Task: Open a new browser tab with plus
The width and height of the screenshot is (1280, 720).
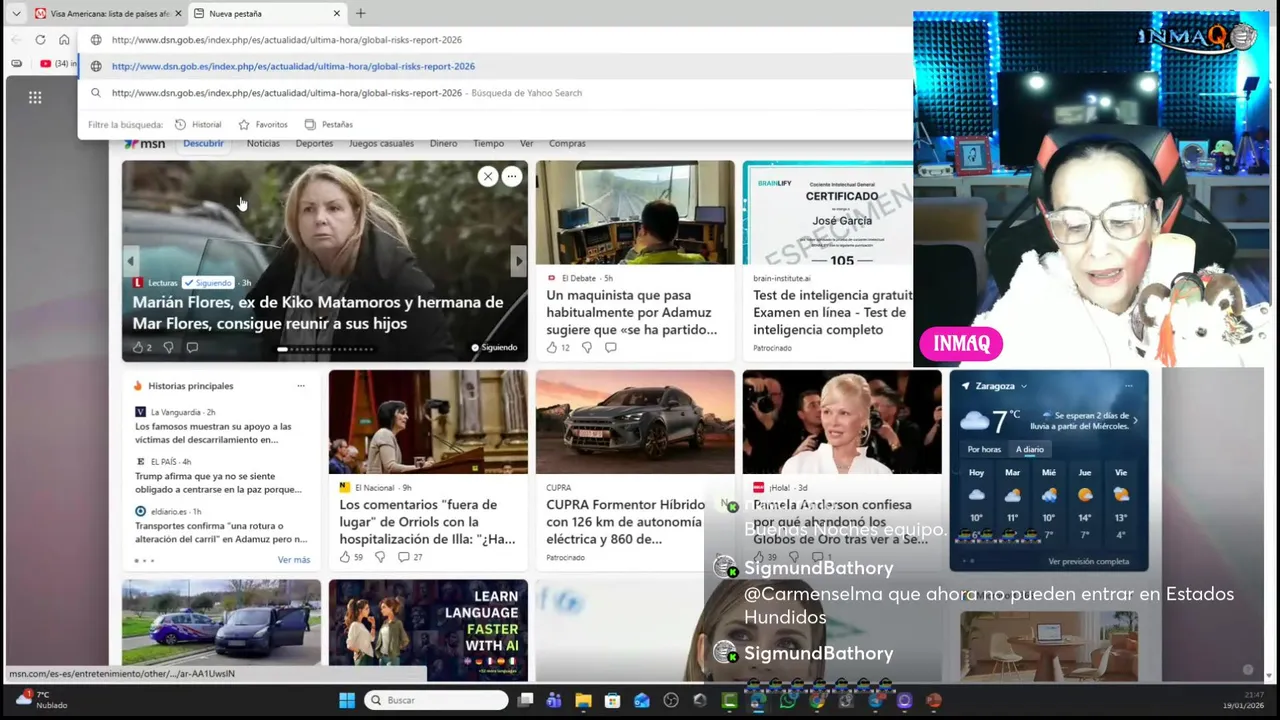Action: pos(361,13)
